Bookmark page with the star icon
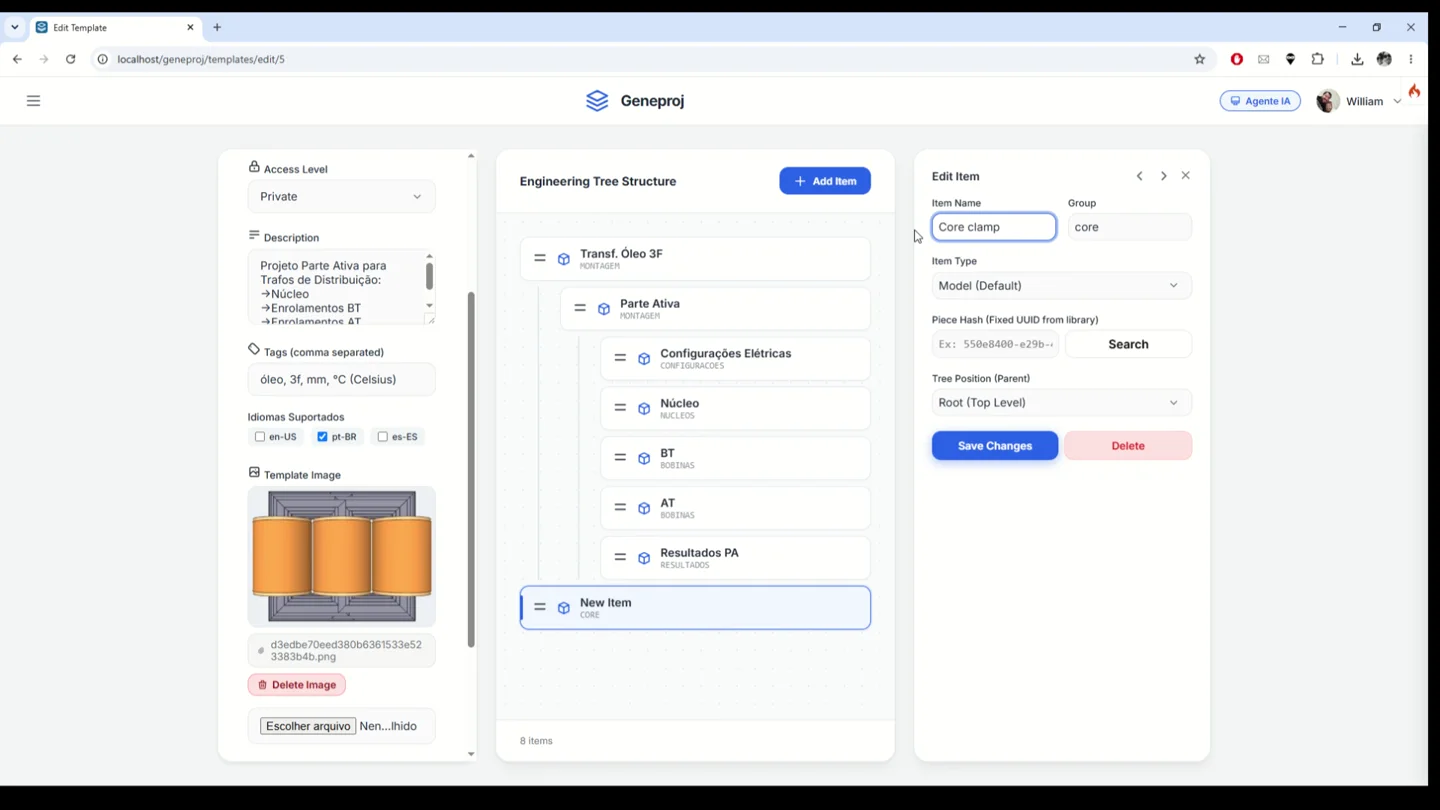 click(1200, 59)
